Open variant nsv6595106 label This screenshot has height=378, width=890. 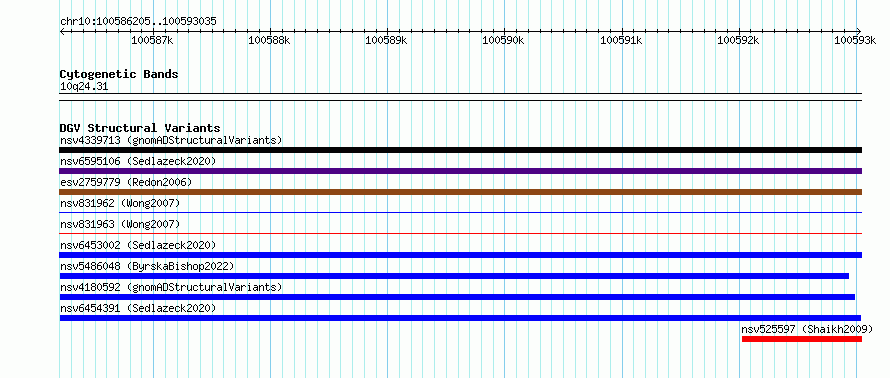click(x=138, y=161)
